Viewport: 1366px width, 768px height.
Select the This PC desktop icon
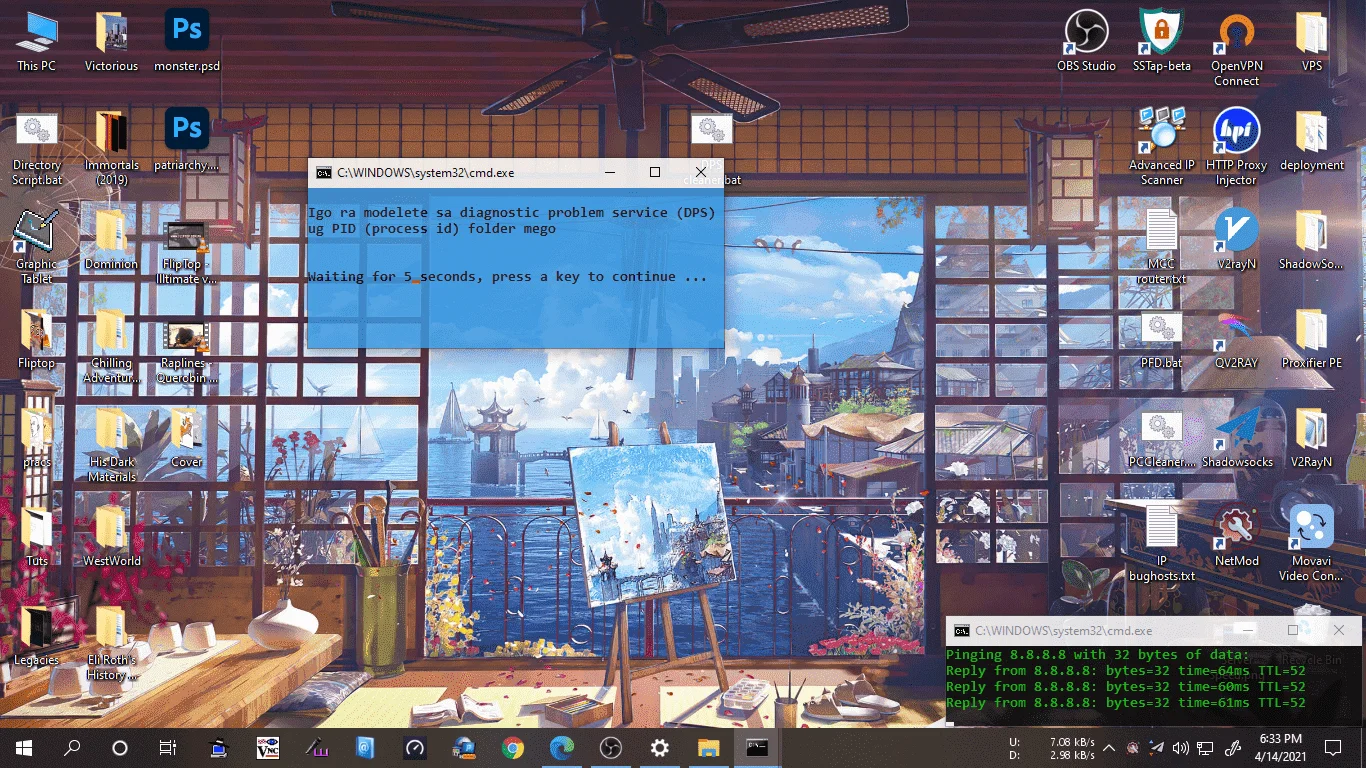pyautogui.click(x=36, y=42)
